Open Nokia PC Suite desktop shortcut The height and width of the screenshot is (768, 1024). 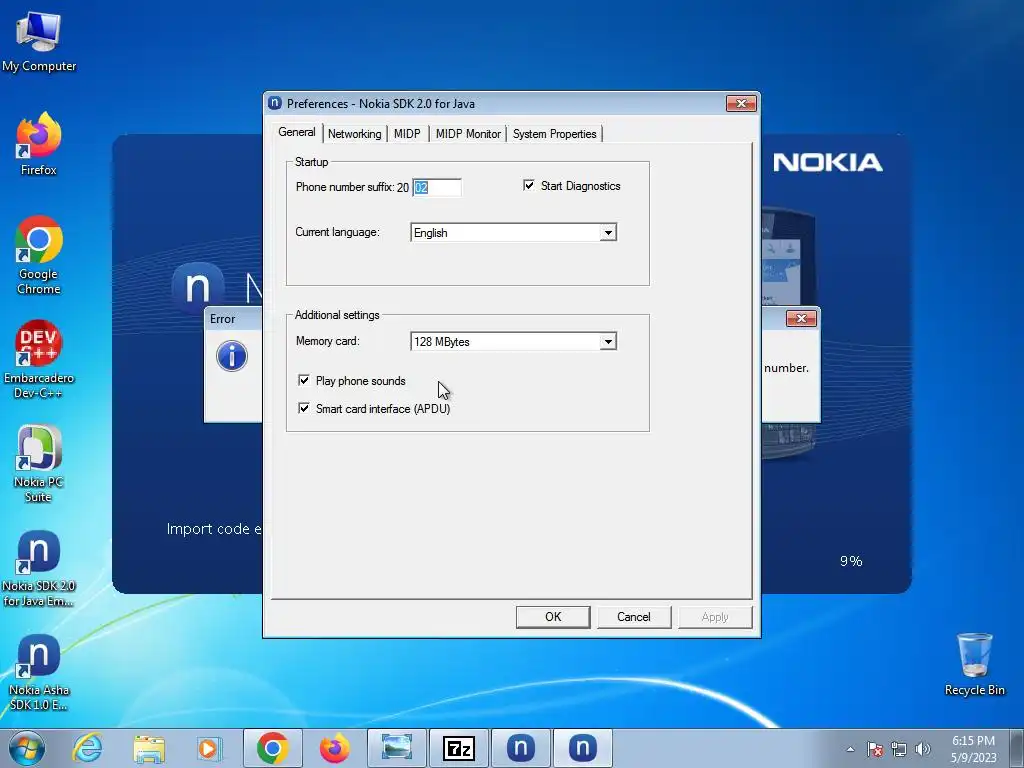[x=39, y=464]
